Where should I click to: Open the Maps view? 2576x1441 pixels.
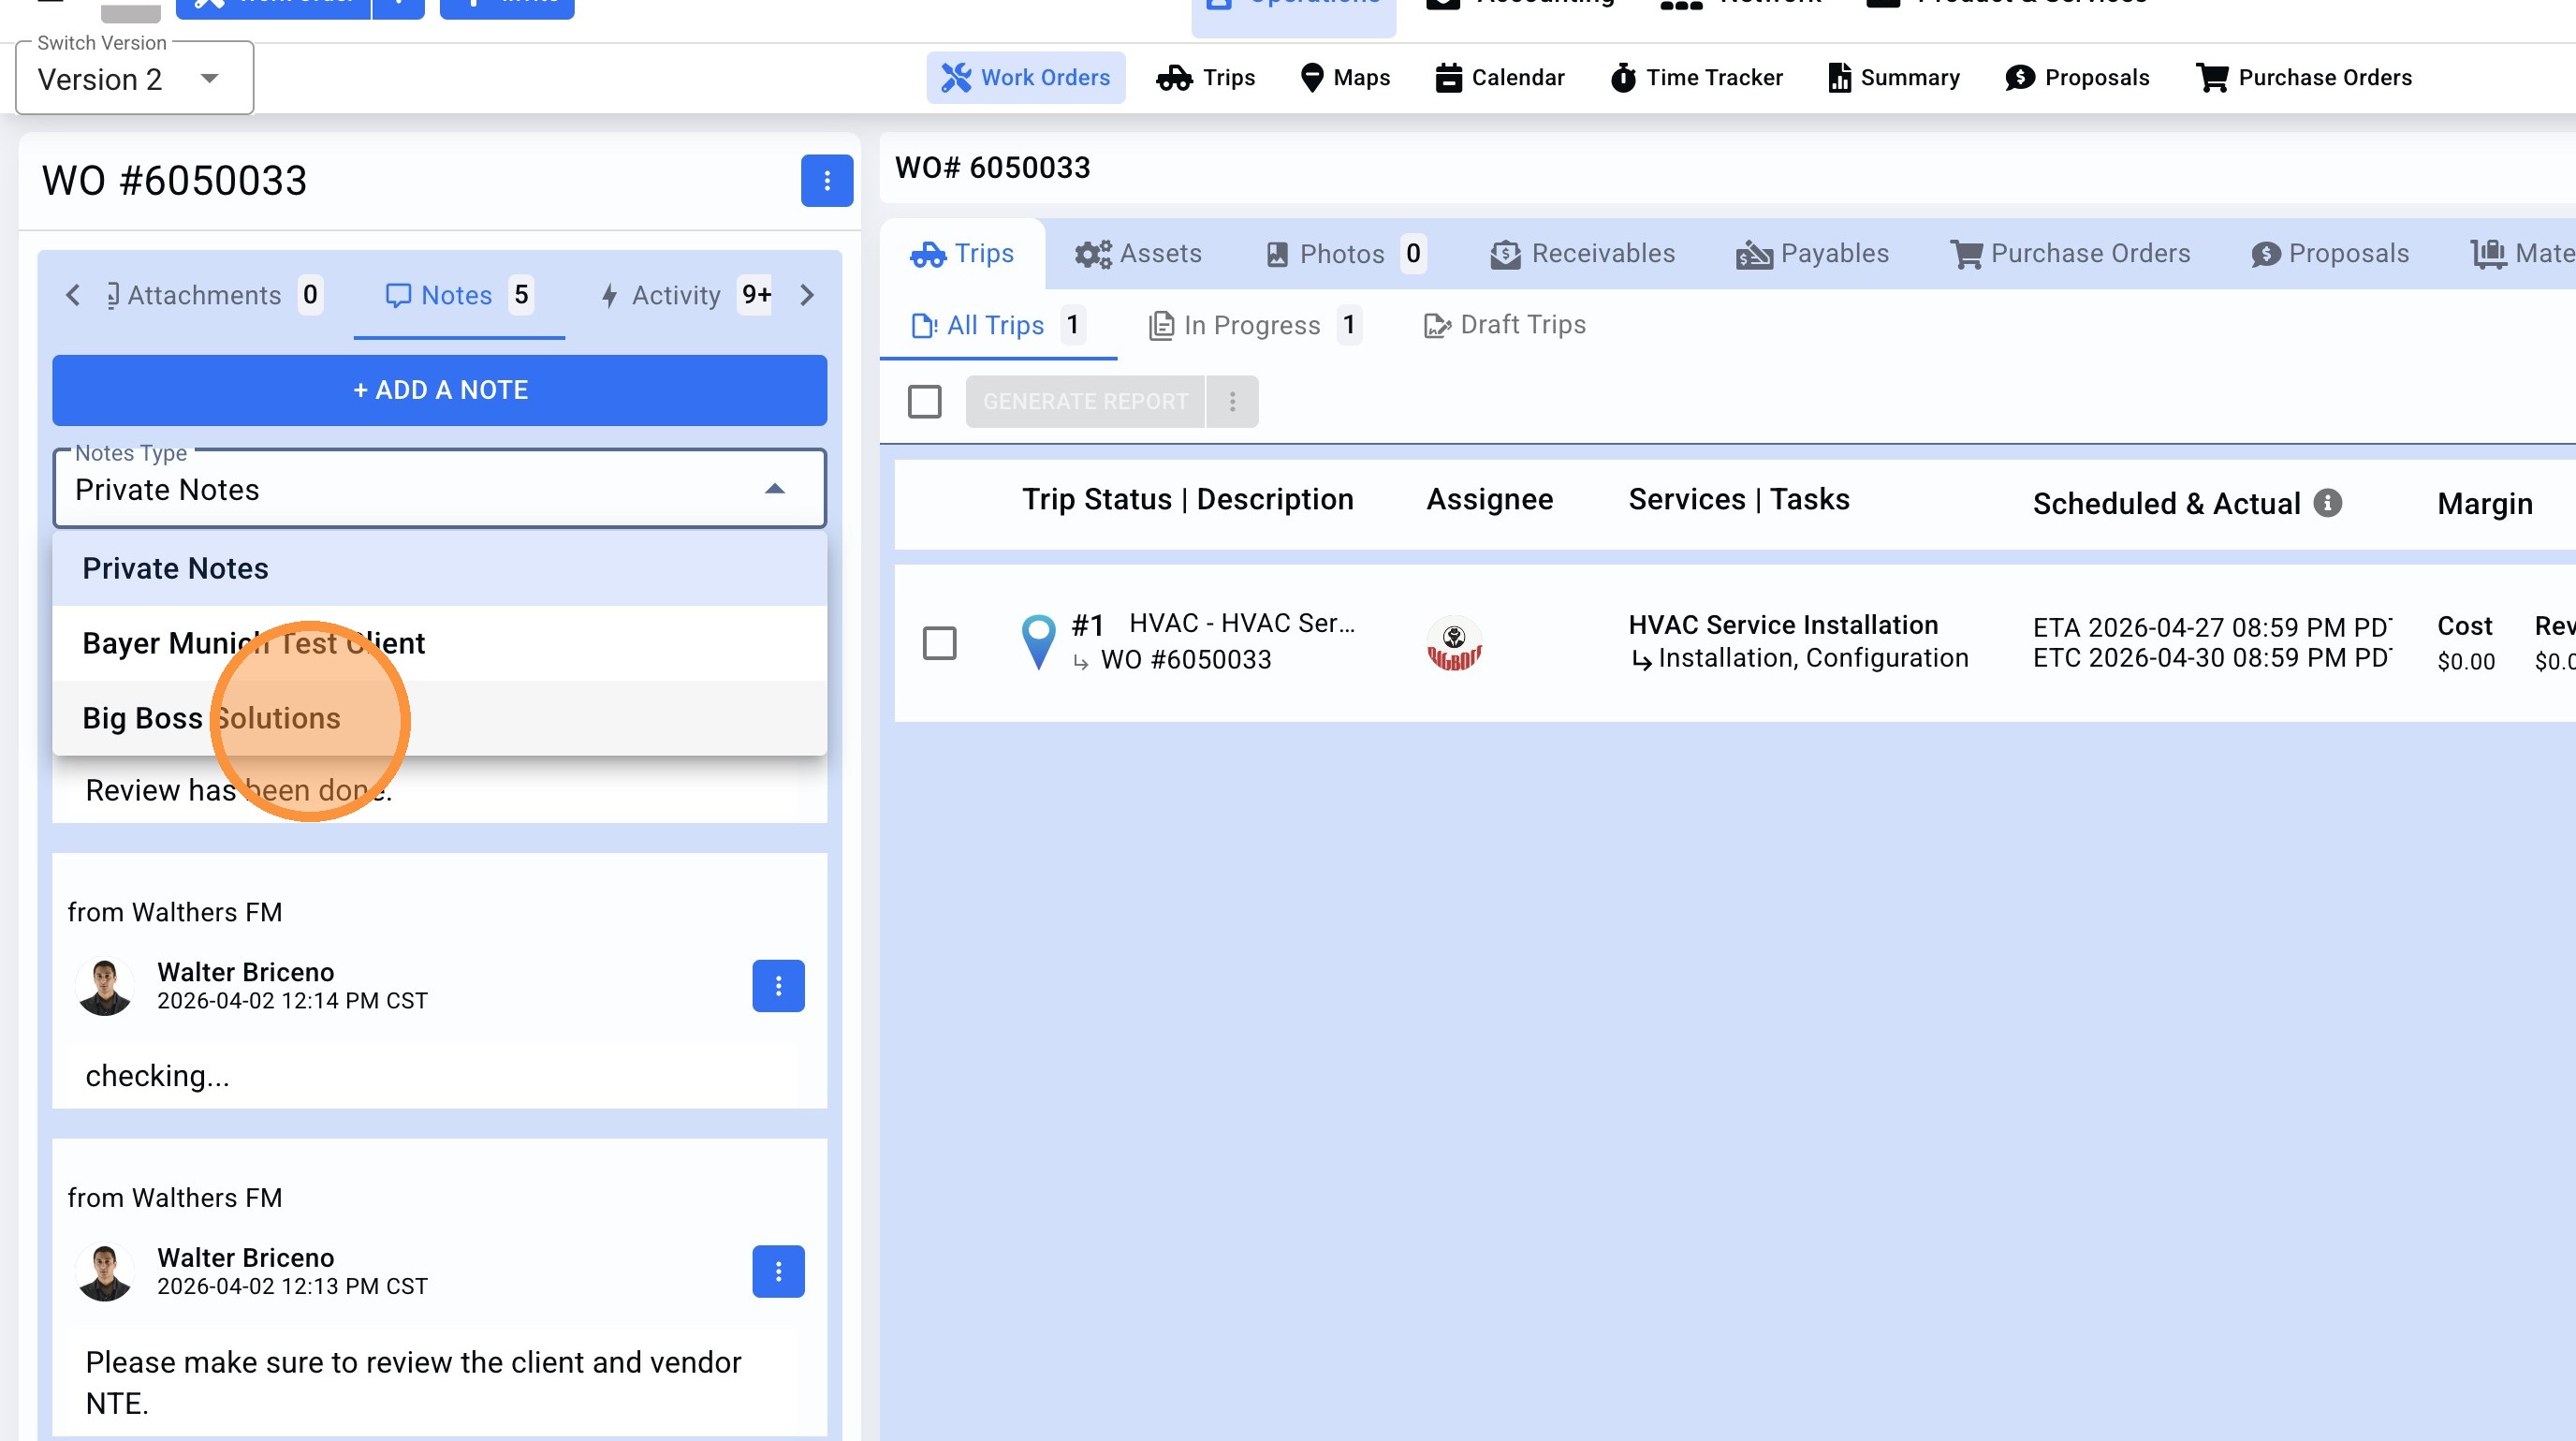point(1344,78)
